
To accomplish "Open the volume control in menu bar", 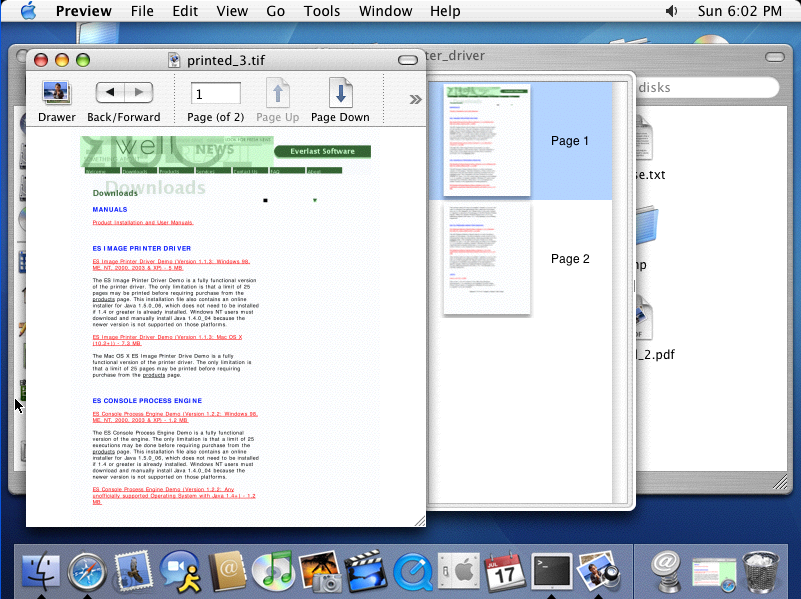I will click(x=670, y=11).
